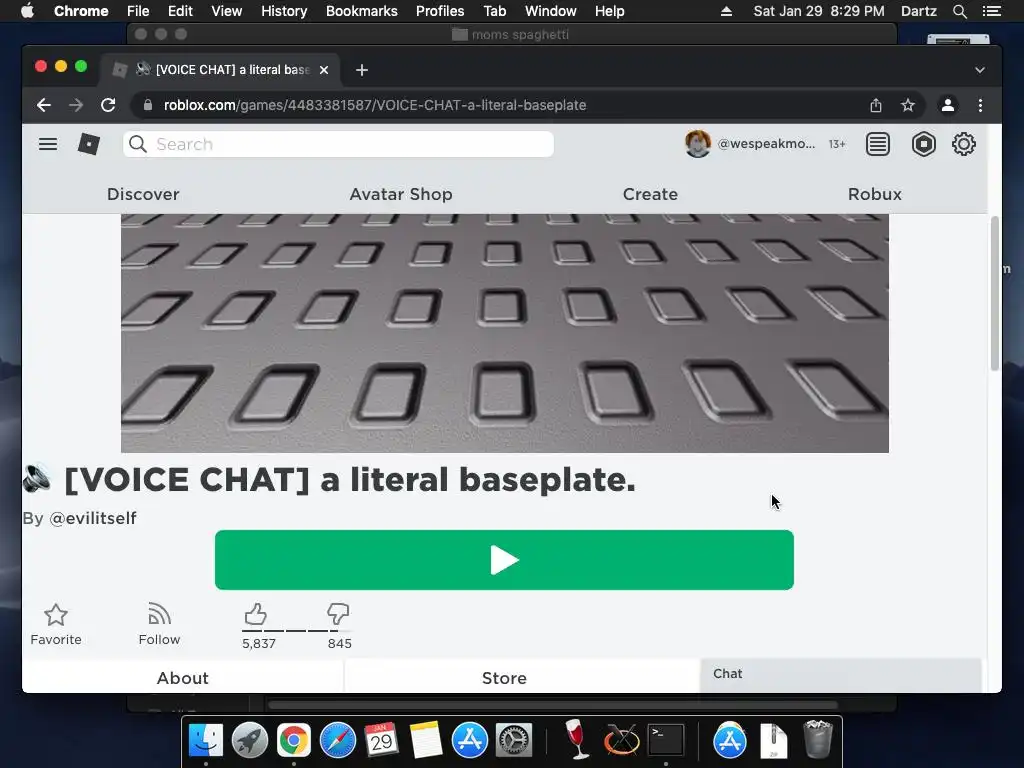
Task: Open the wespeakmo avatar profile picture
Action: (697, 144)
